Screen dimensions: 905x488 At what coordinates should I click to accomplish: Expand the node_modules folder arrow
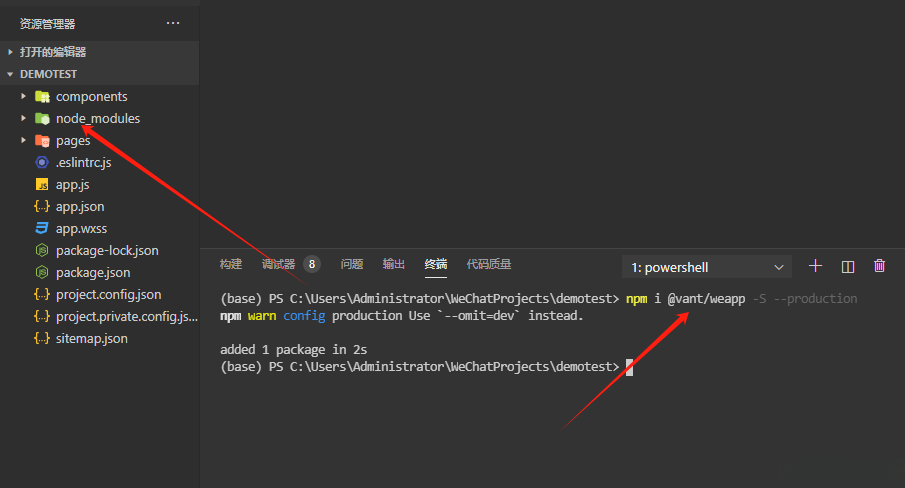(x=23, y=118)
